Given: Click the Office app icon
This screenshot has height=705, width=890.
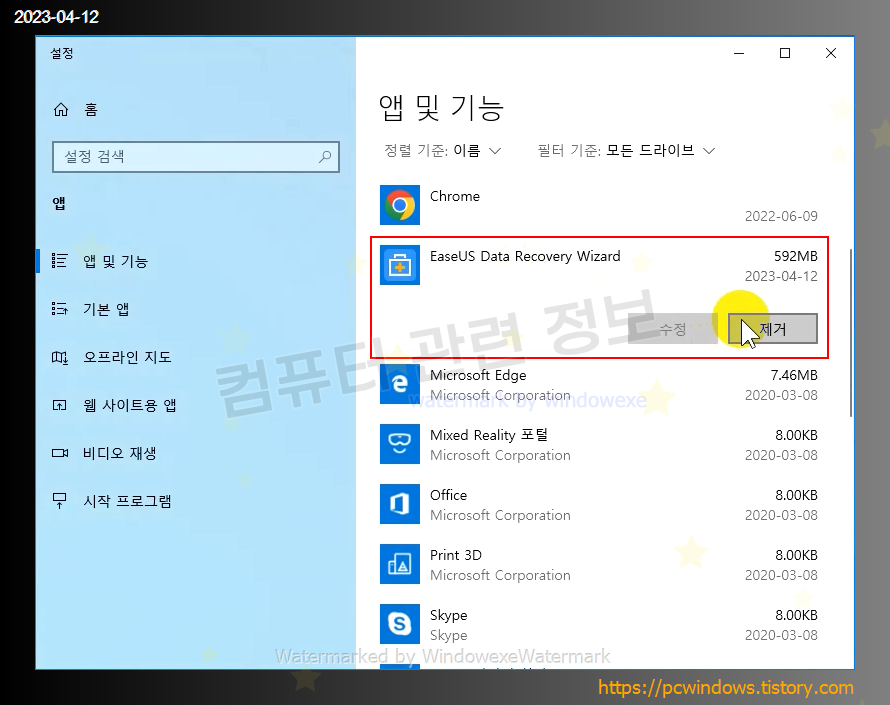Looking at the screenshot, I should click(x=400, y=504).
